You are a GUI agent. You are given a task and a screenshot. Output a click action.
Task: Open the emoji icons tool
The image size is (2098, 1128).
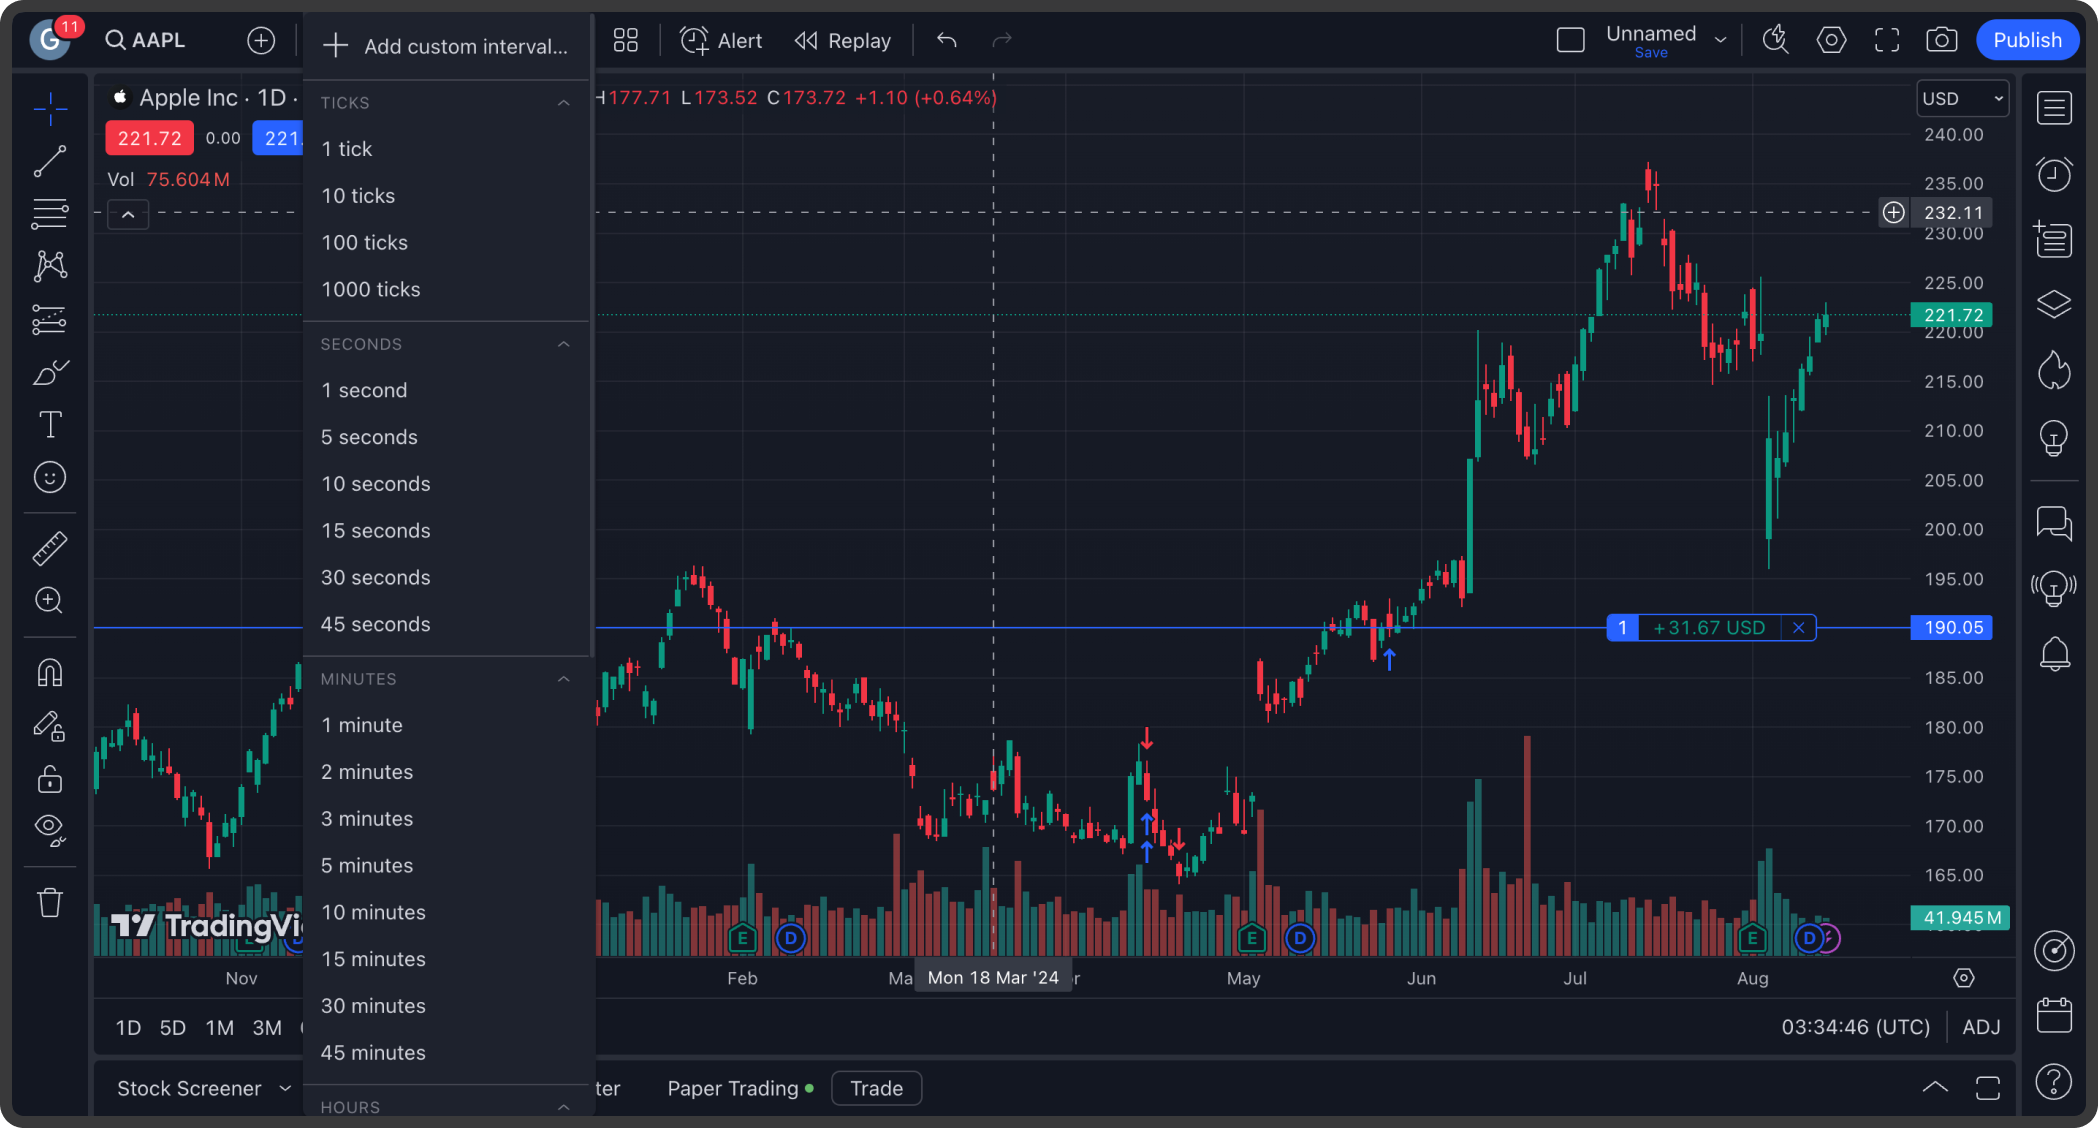[50, 477]
